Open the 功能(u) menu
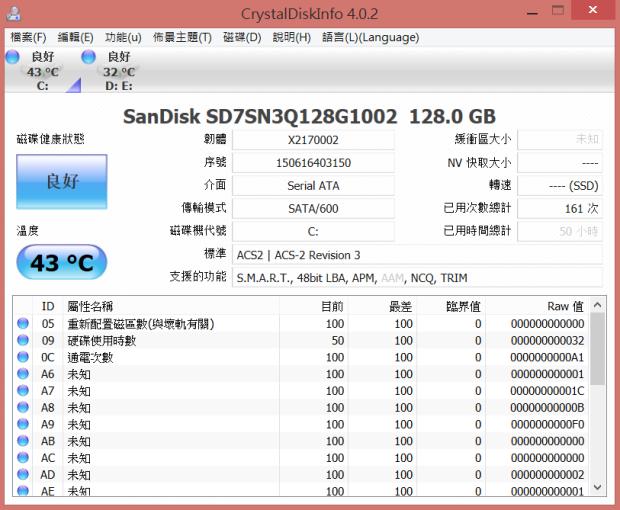The image size is (620, 510). point(123,37)
